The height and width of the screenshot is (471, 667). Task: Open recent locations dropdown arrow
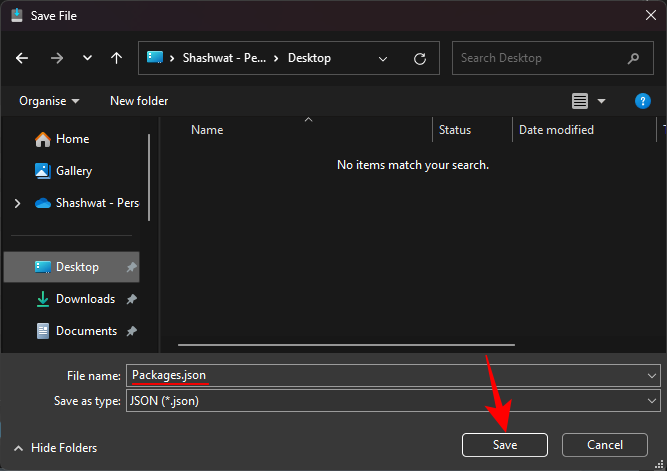[86, 59]
